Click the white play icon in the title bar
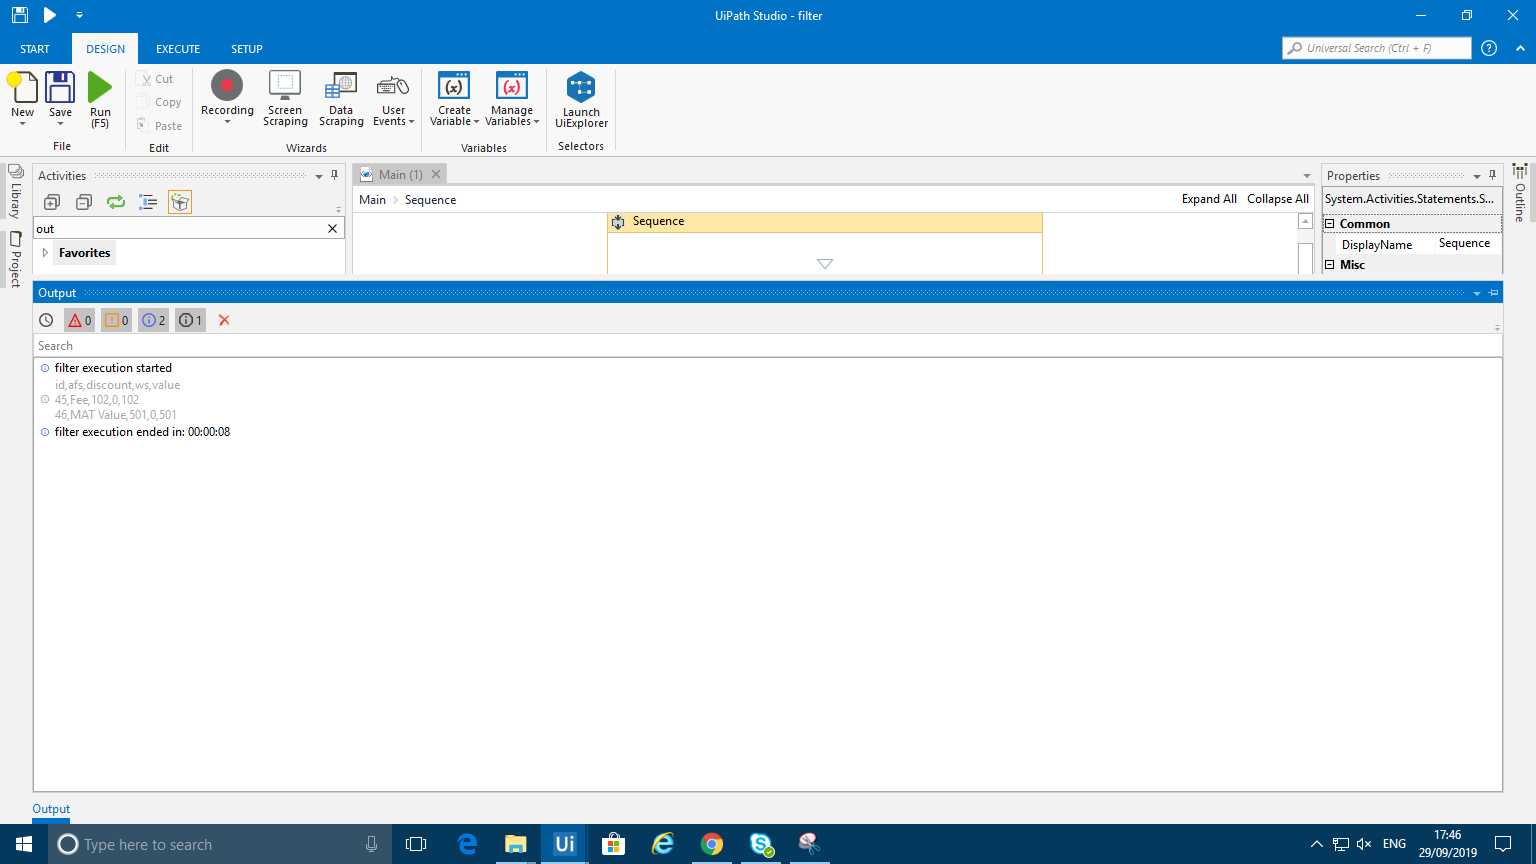 (x=50, y=15)
